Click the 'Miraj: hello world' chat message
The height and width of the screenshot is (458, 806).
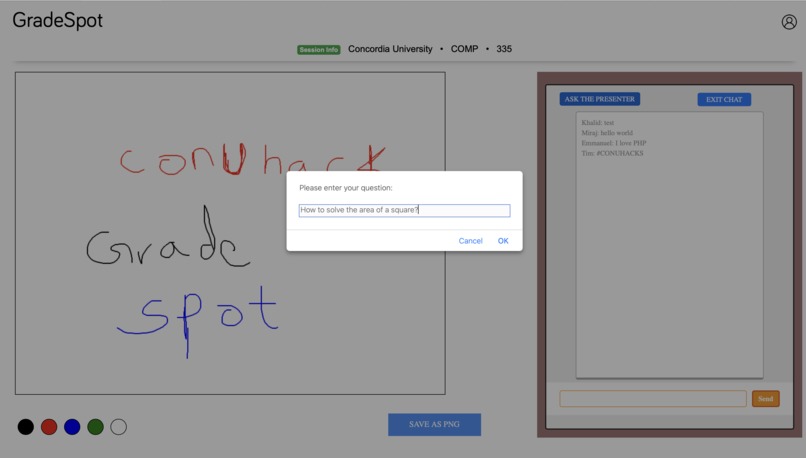pos(607,133)
